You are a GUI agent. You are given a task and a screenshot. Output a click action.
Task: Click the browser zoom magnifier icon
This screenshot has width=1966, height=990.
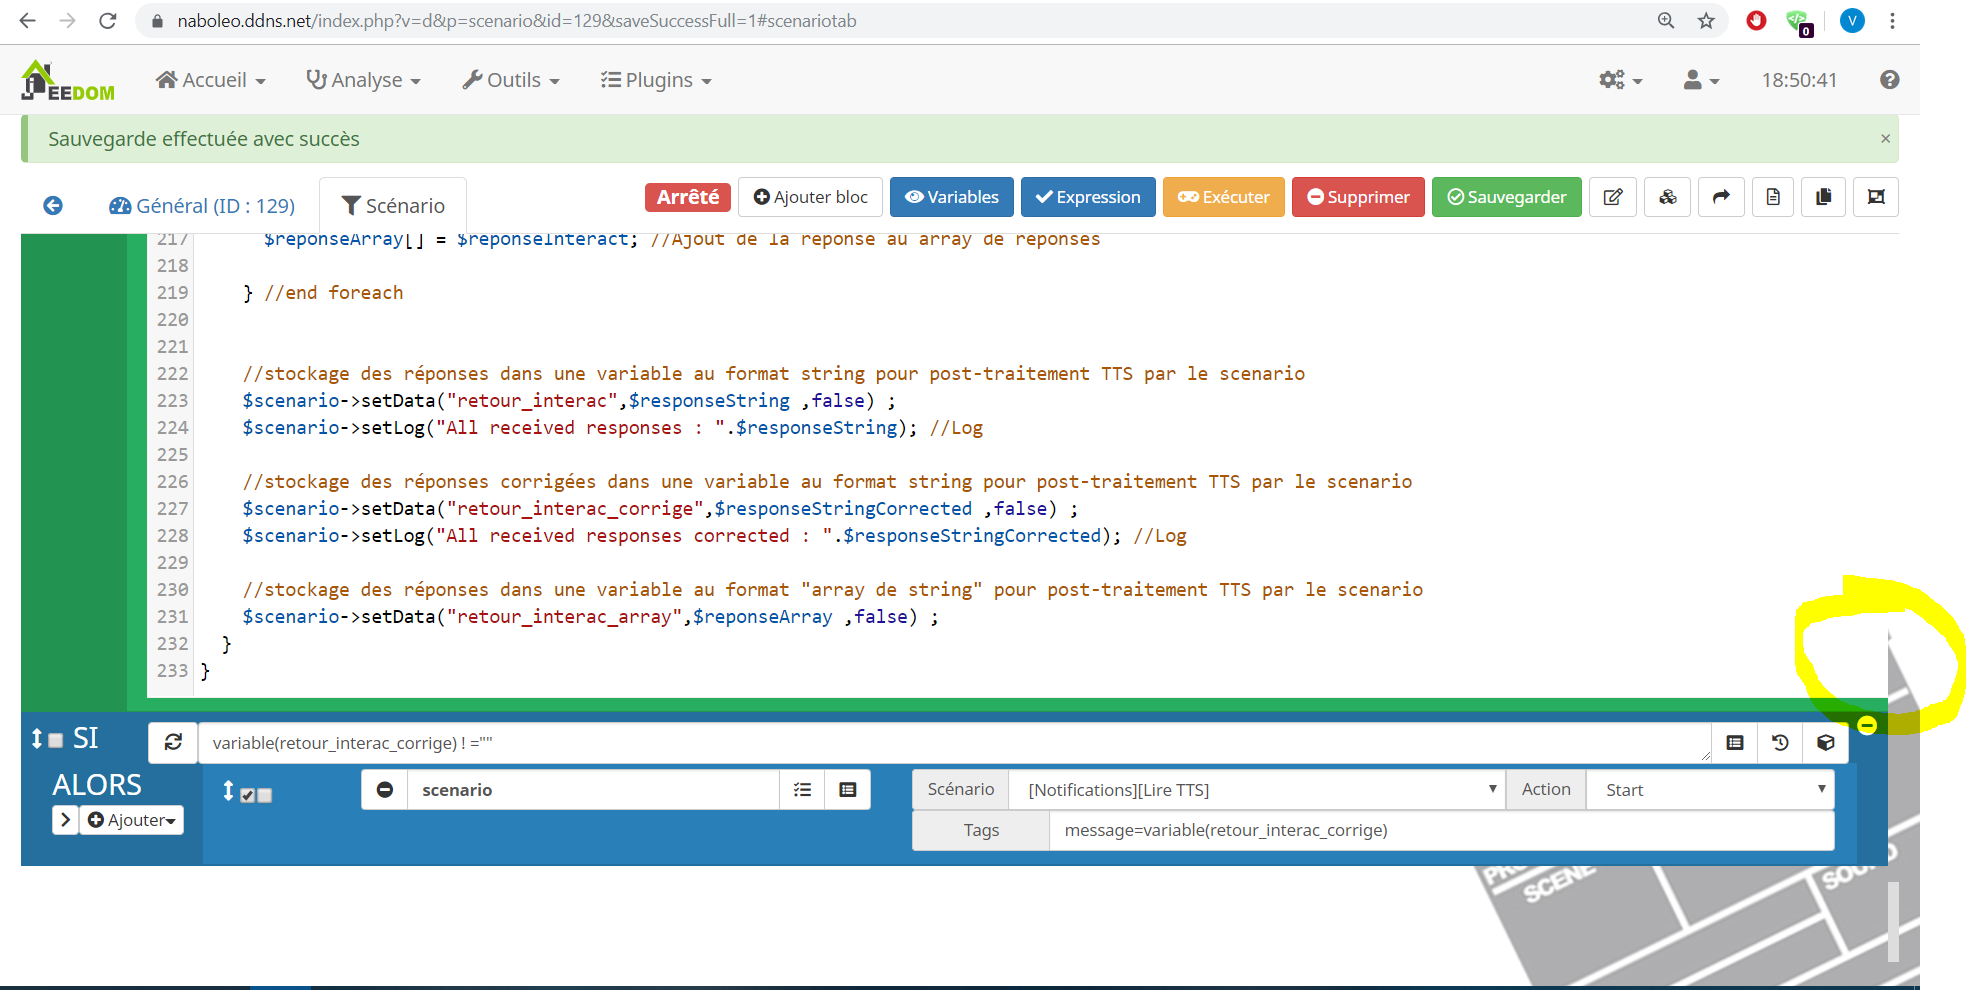coord(1666,20)
